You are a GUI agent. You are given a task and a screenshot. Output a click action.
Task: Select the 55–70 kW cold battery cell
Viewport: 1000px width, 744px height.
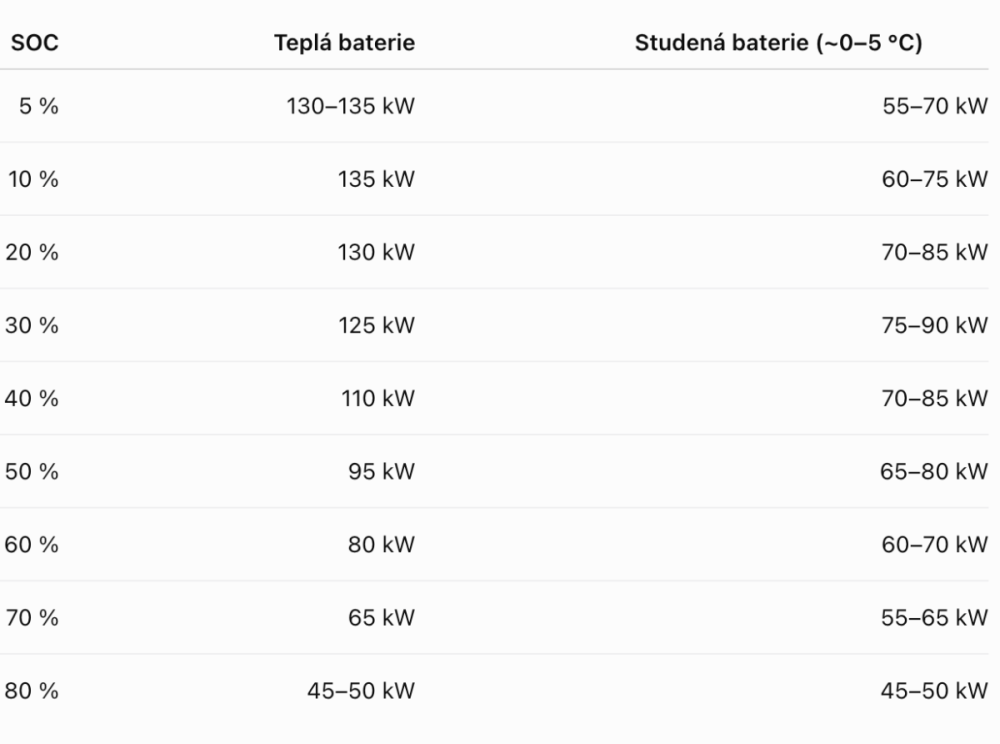935,106
